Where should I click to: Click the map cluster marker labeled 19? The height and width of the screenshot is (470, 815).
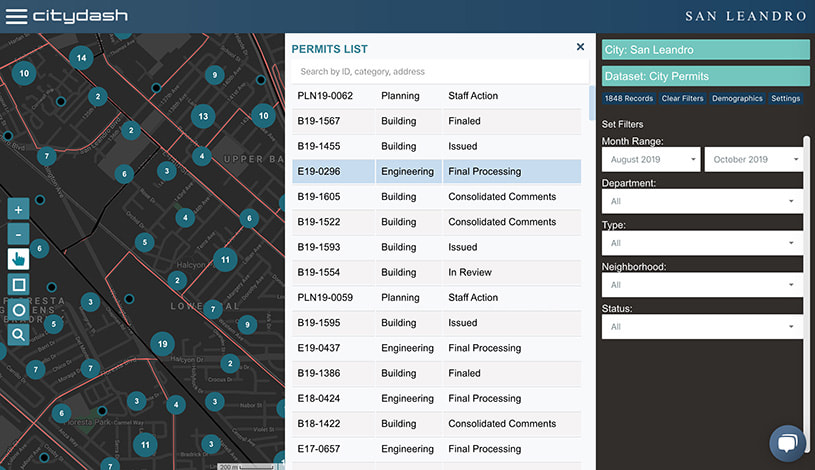point(163,345)
